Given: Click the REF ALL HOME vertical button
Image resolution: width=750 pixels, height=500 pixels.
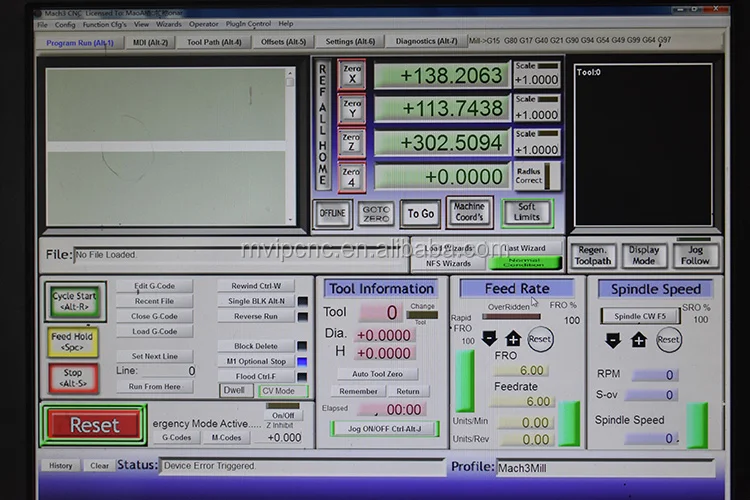Looking at the screenshot, I should (322, 125).
